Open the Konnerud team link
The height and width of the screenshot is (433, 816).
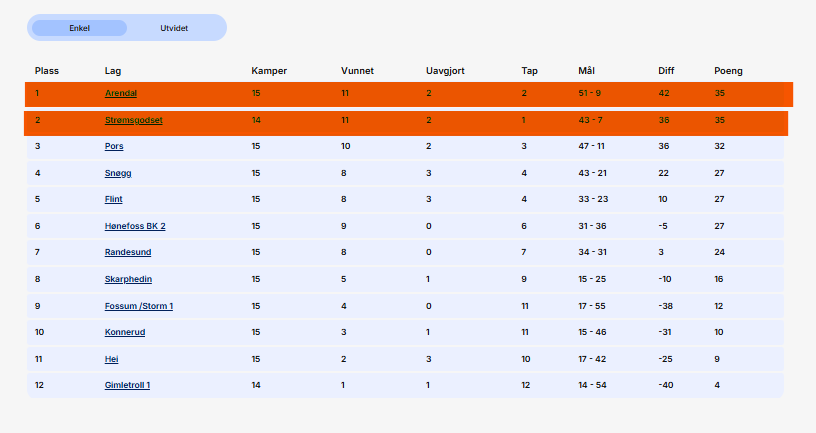pos(125,332)
